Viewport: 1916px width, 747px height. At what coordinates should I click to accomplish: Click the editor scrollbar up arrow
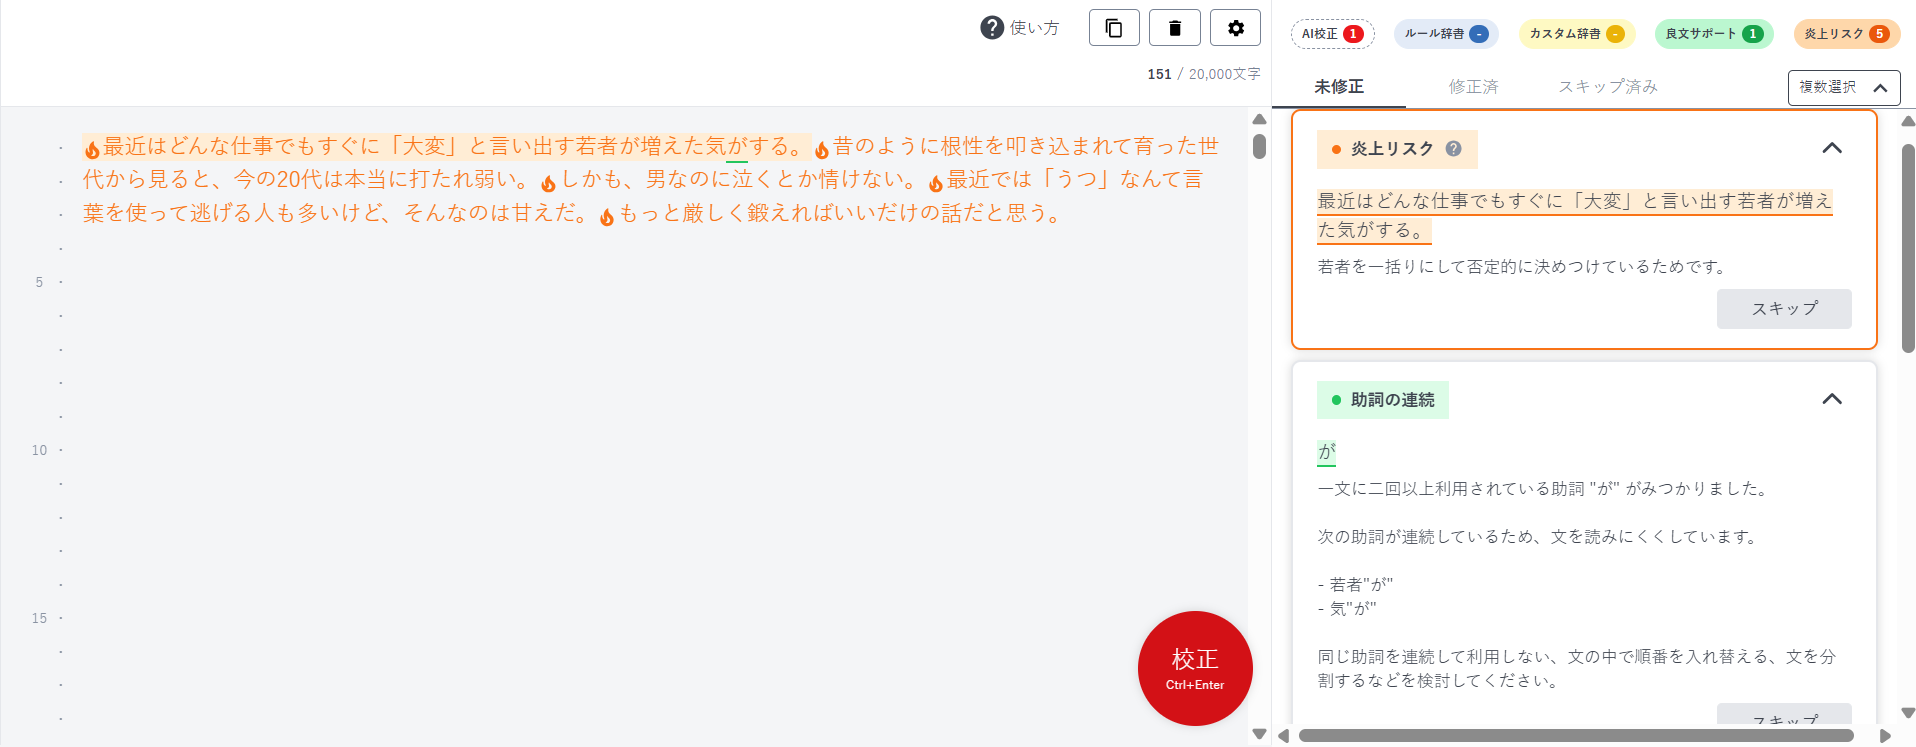[x=1259, y=119]
